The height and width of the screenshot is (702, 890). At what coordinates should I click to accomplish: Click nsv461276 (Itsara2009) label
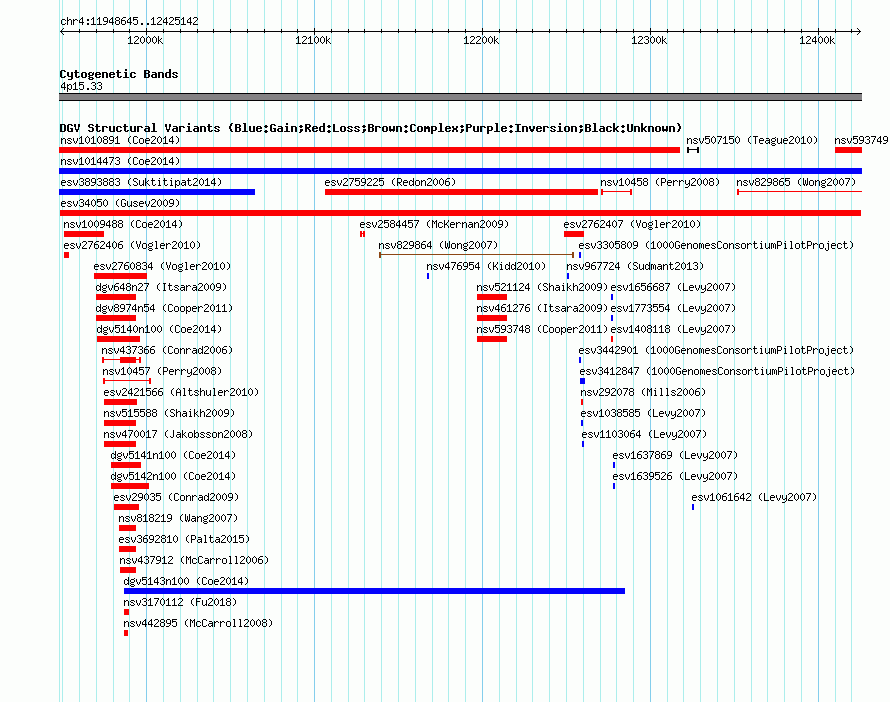click(x=542, y=308)
